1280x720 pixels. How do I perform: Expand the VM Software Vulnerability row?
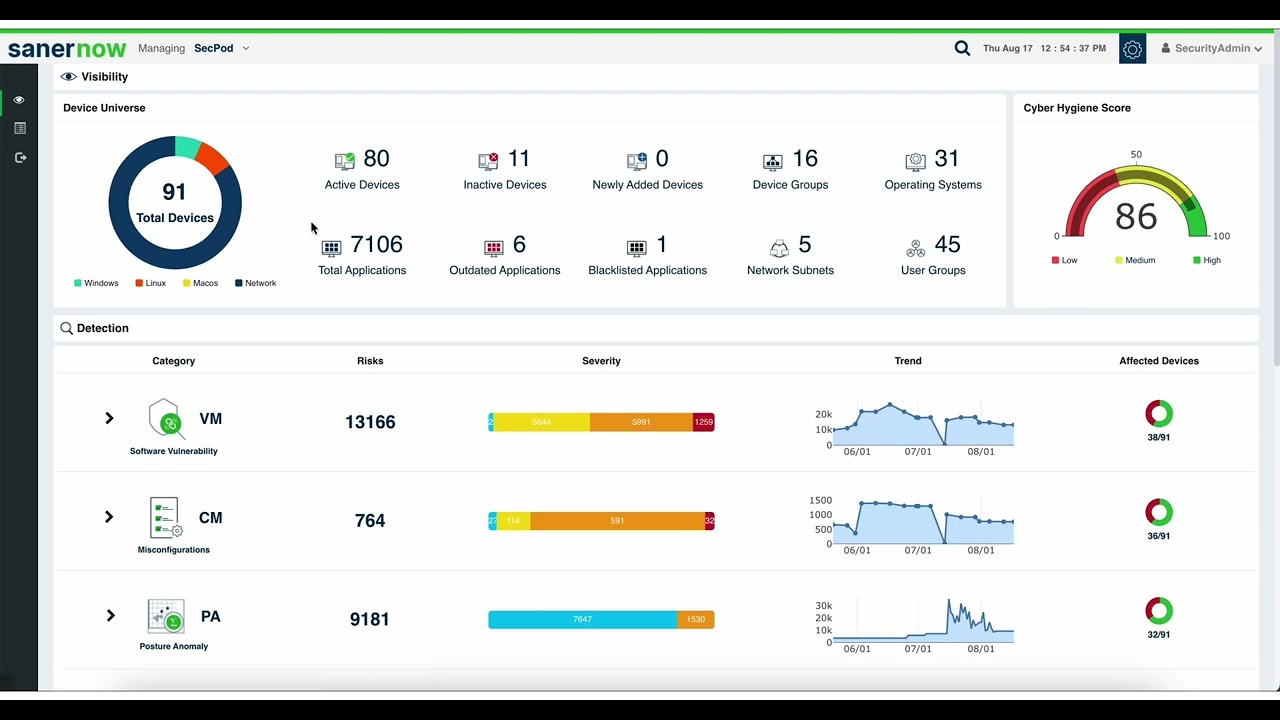click(x=109, y=418)
